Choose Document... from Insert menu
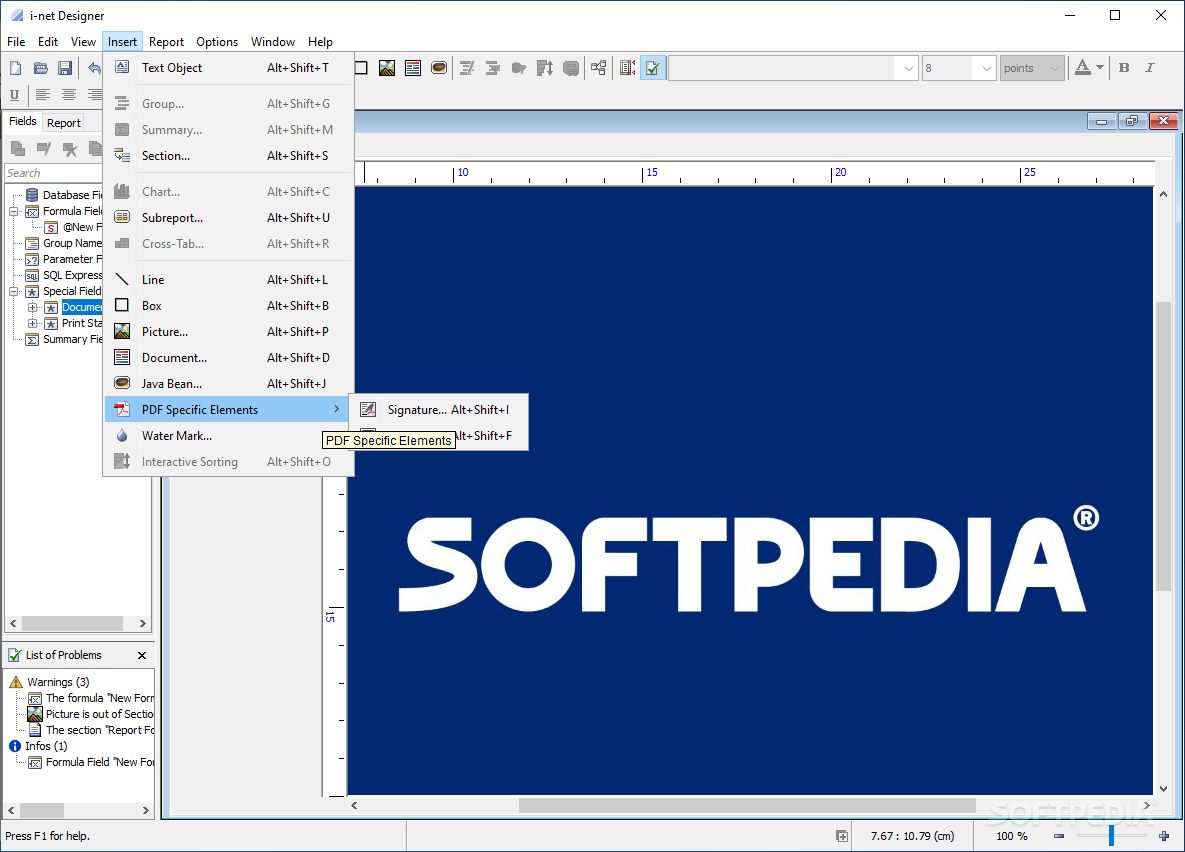1185x852 pixels. tap(229, 358)
